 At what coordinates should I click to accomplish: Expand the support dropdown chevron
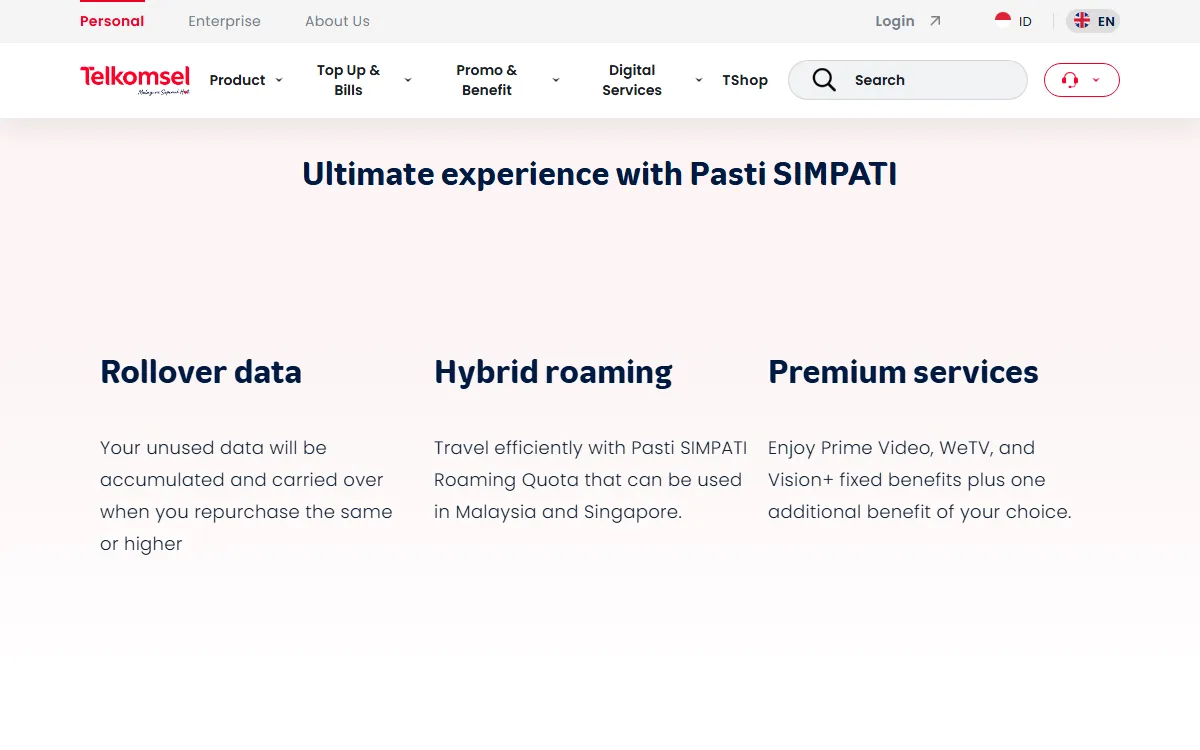tap(1096, 80)
